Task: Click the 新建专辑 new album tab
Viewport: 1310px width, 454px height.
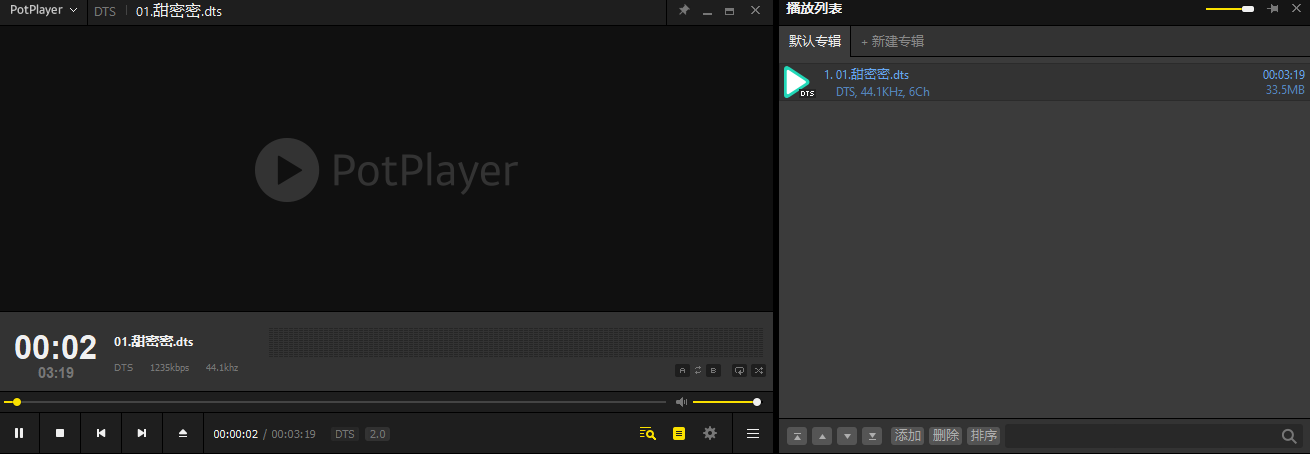Action: 893,41
